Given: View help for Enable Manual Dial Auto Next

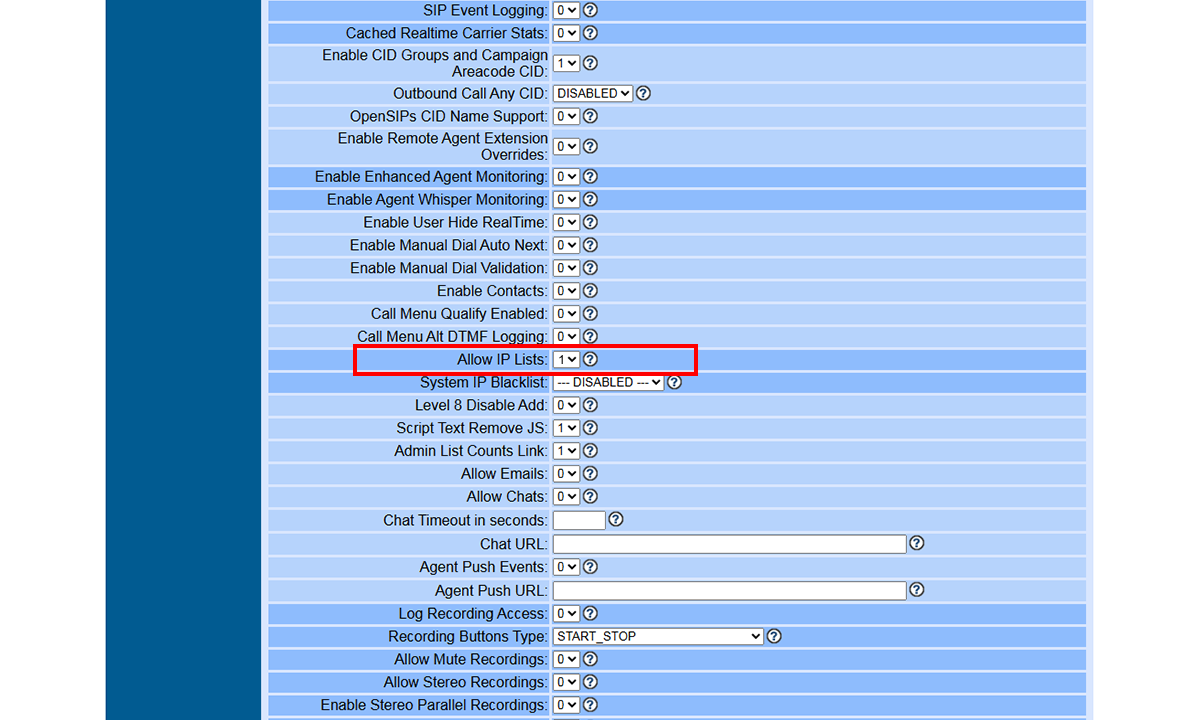Looking at the screenshot, I should coord(590,245).
